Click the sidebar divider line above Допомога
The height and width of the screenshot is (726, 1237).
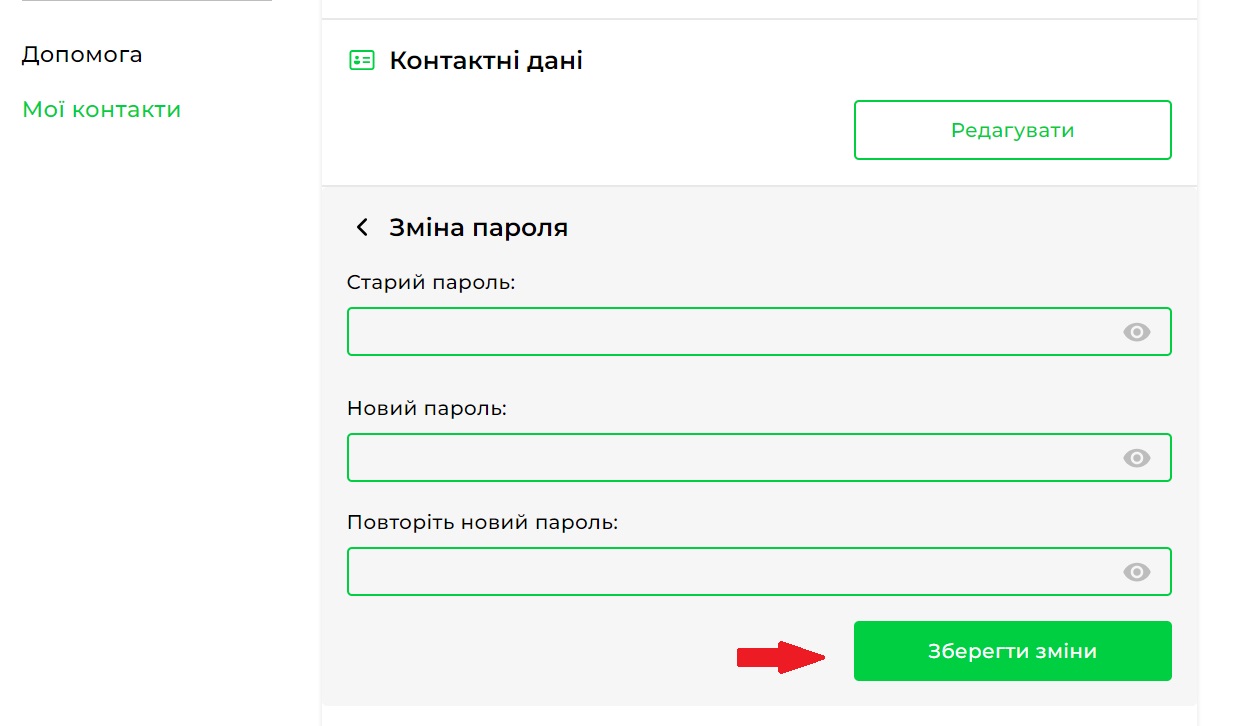tap(146, 1)
